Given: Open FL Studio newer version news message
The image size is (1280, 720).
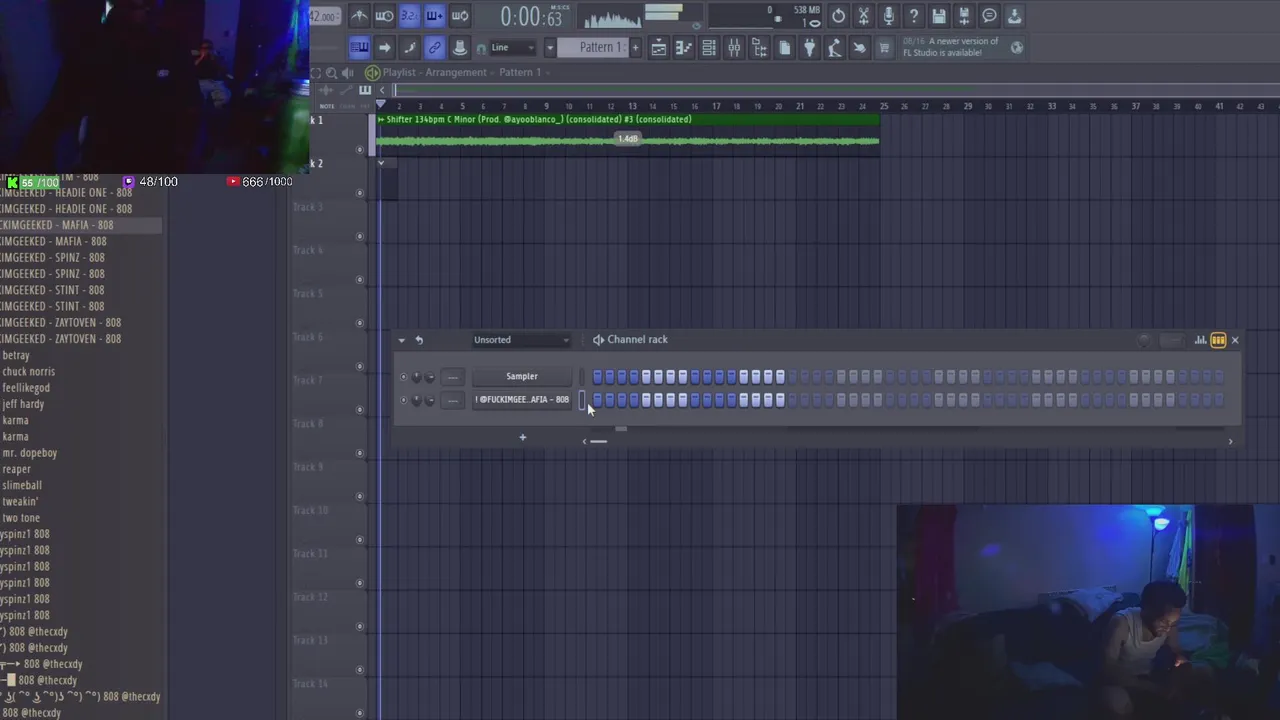Looking at the screenshot, I should coord(951,47).
